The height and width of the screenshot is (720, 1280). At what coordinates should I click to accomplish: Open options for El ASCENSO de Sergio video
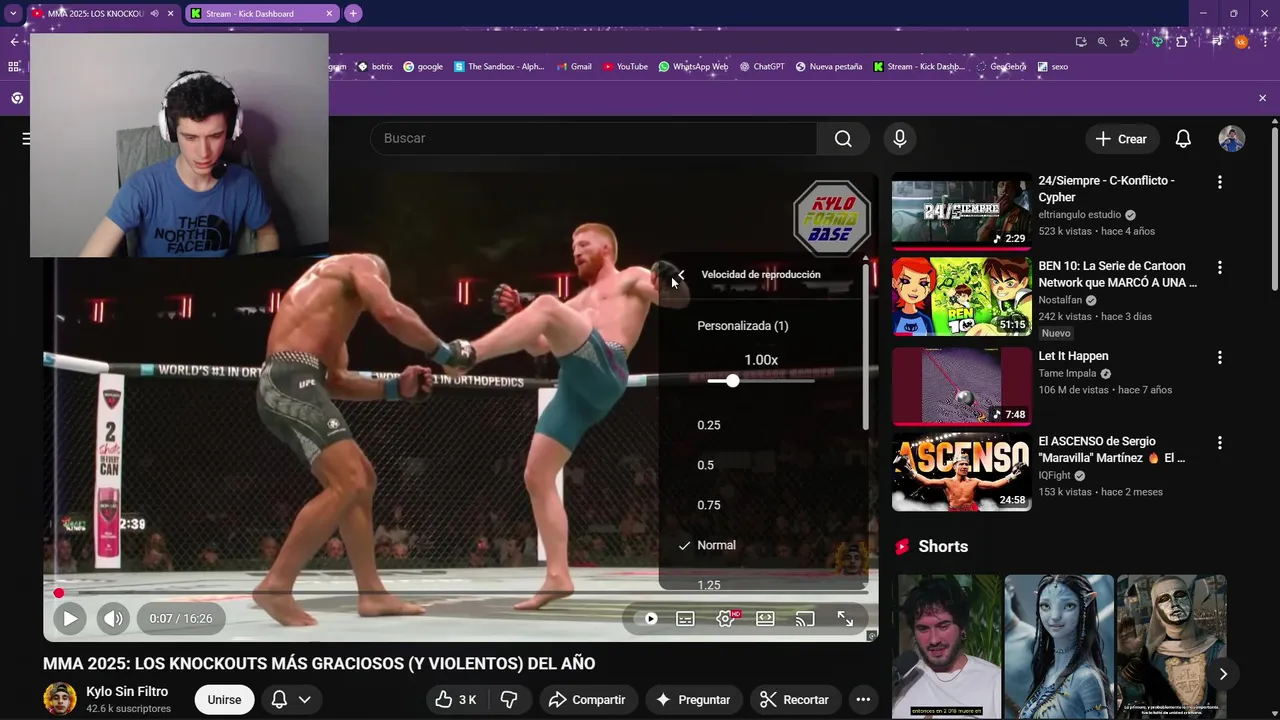[1219, 442]
